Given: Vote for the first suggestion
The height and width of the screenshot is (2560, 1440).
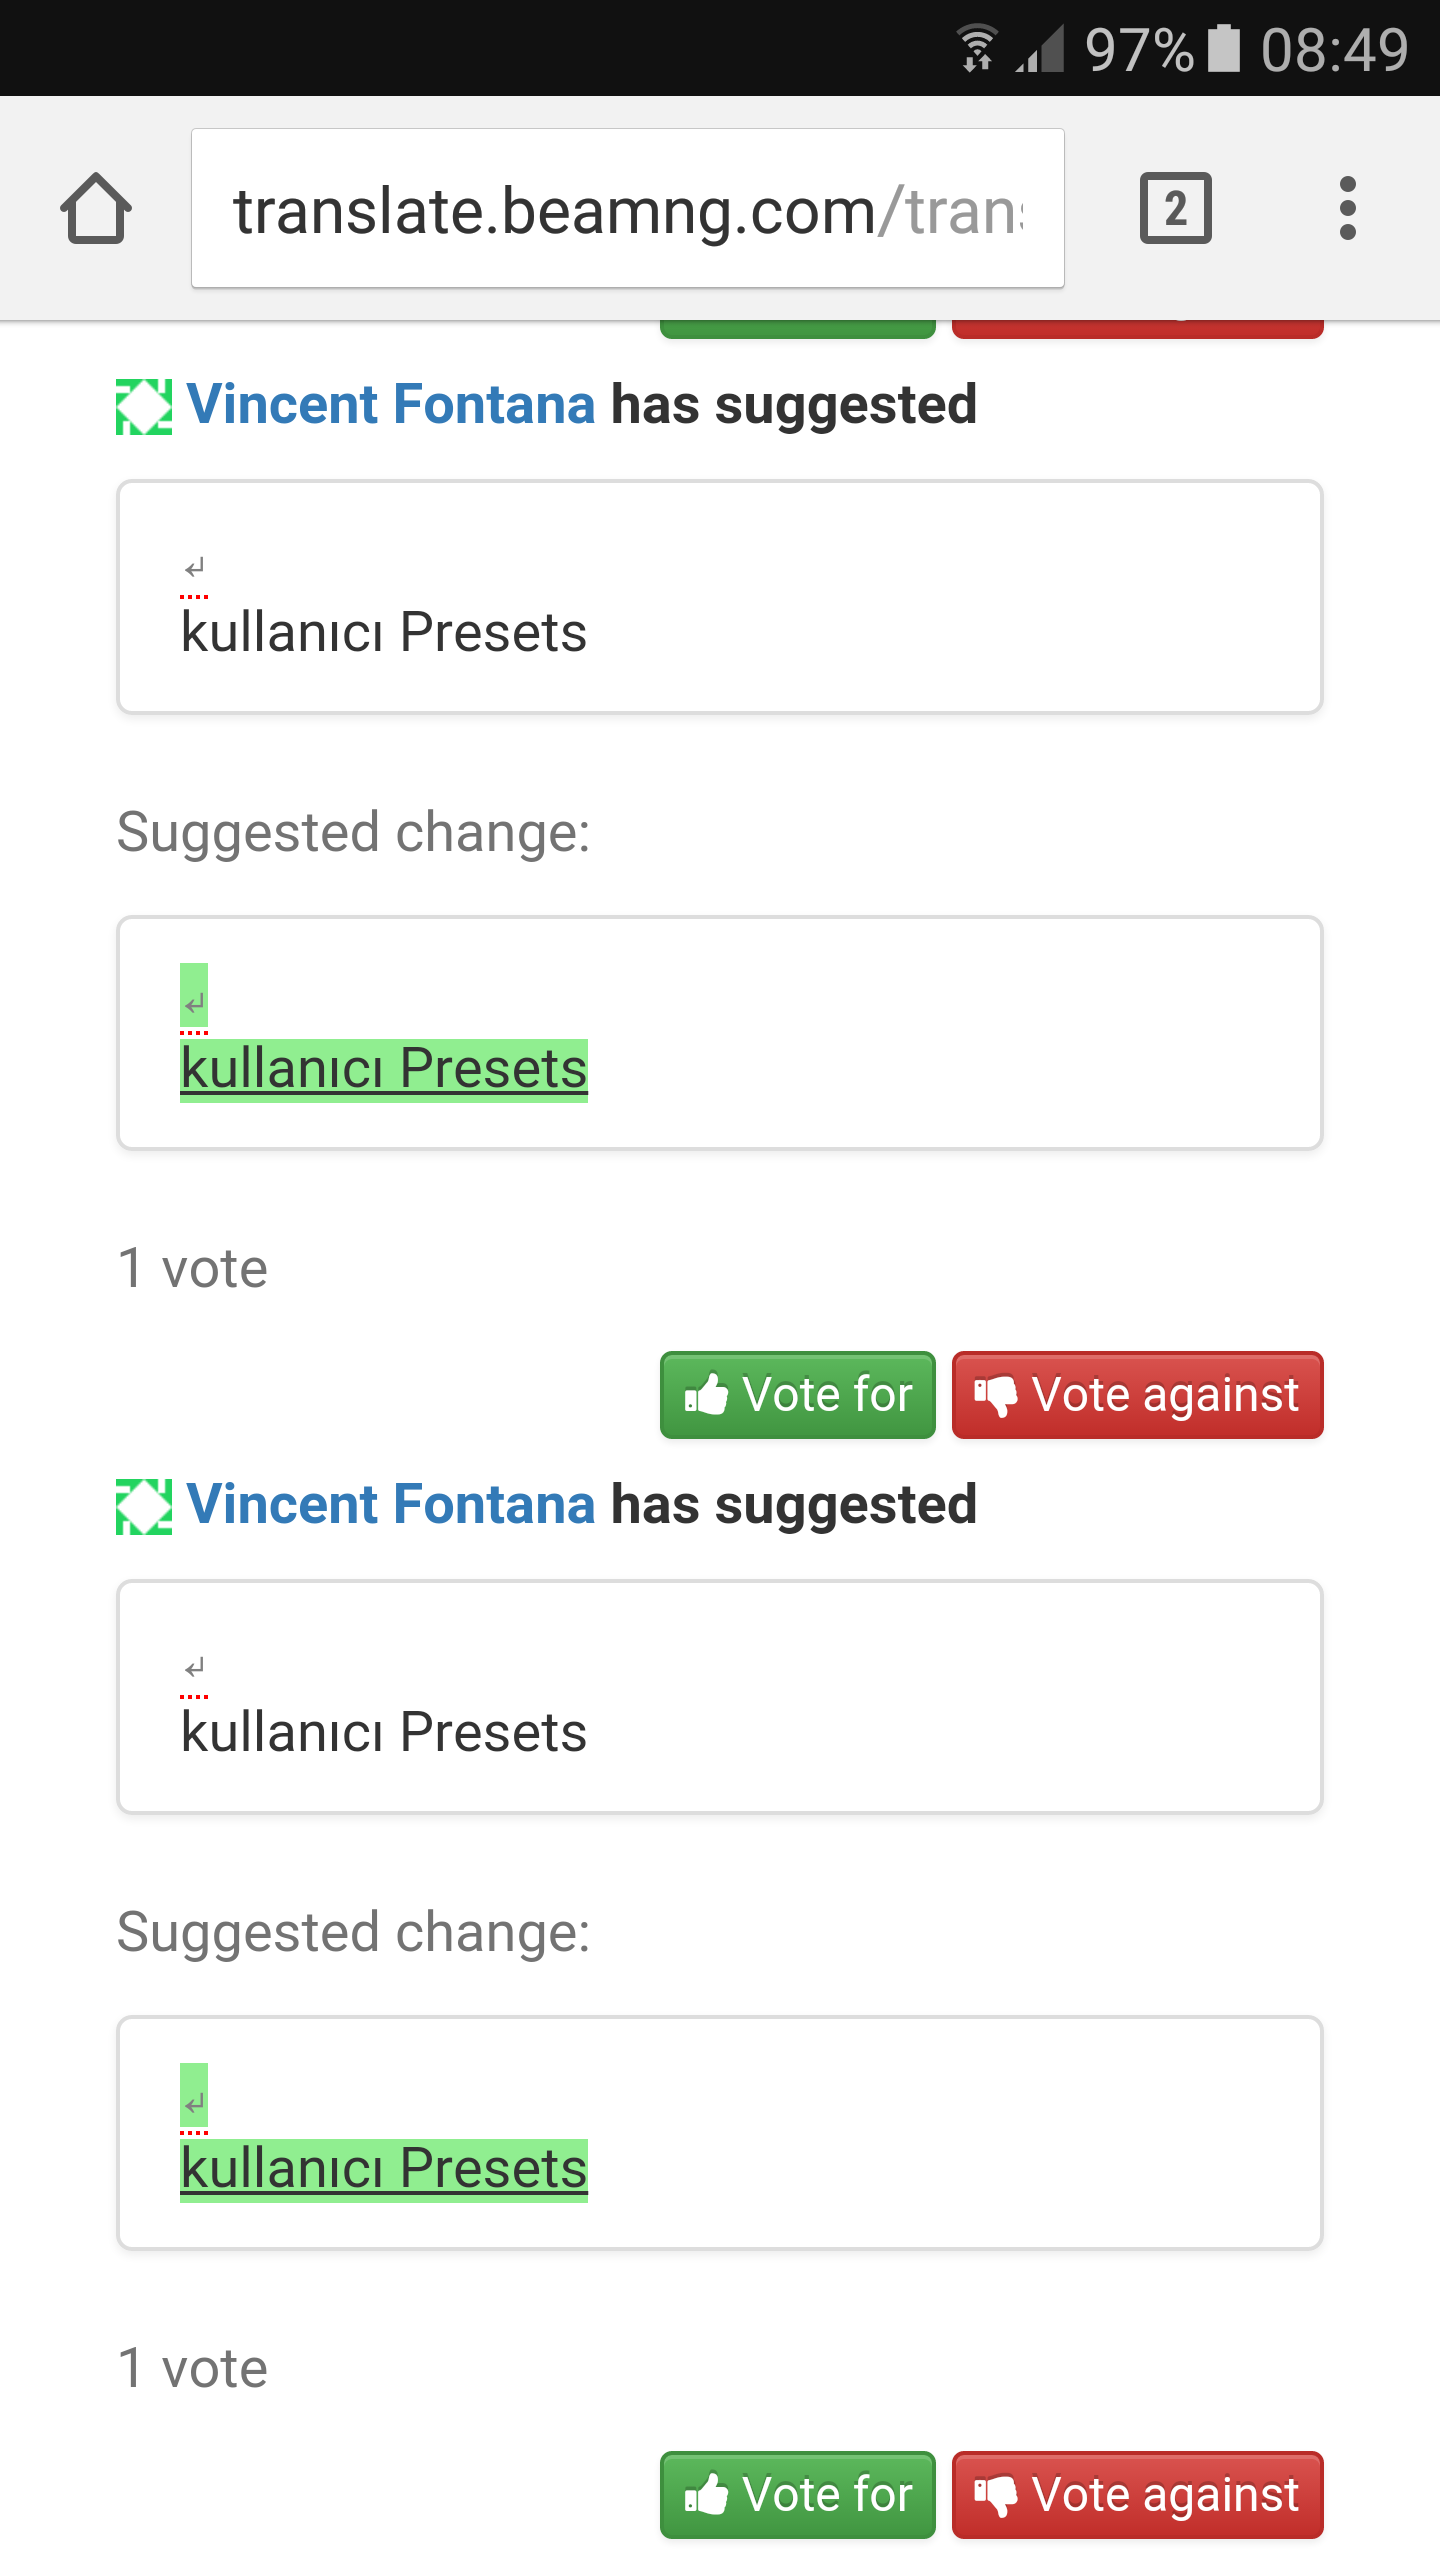Looking at the screenshot, I should (798, 1395).
